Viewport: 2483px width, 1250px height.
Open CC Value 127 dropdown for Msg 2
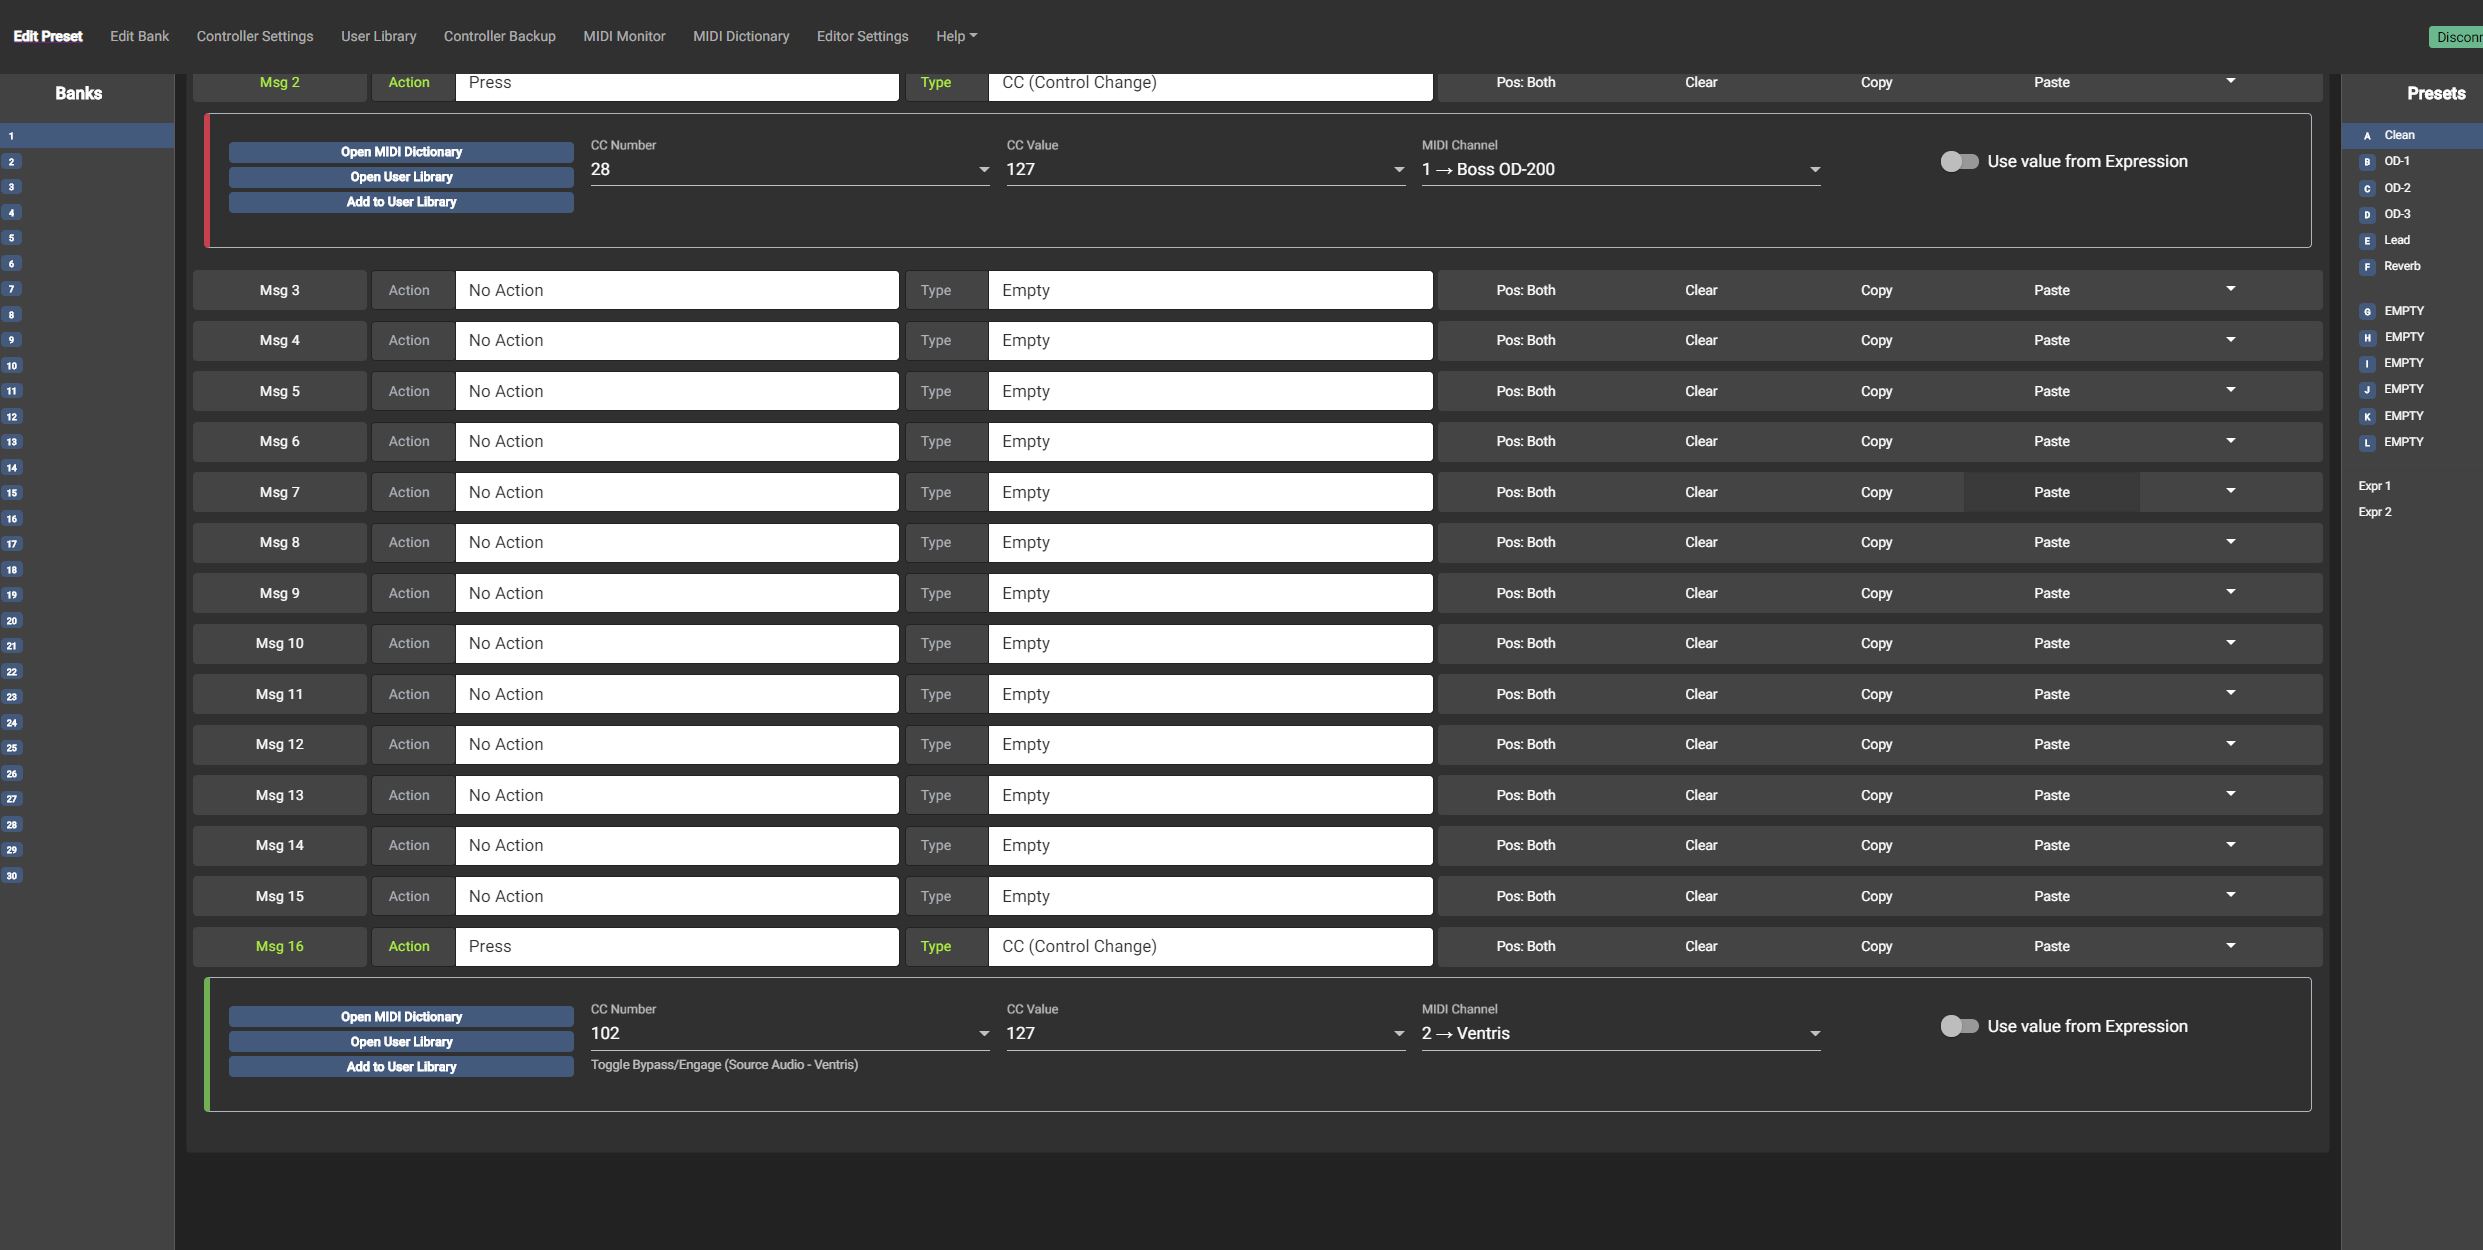1205,170
